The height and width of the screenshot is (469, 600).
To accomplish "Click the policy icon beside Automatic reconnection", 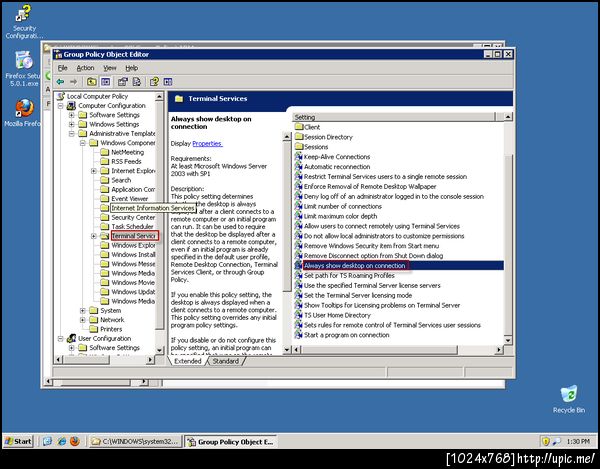I will click(298, 167).
